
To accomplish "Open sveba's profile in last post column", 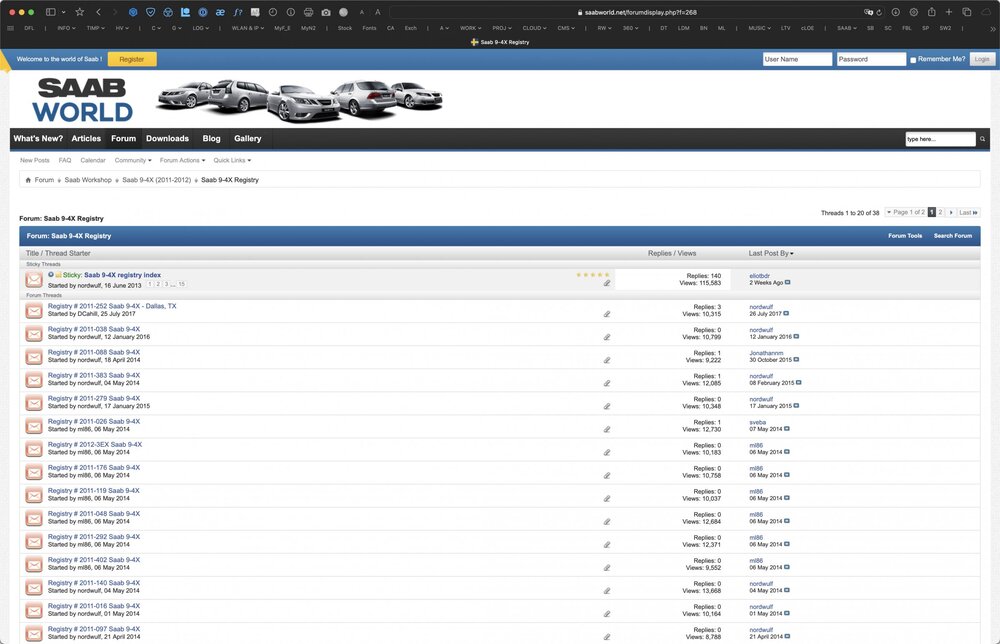I will point(758,422).
